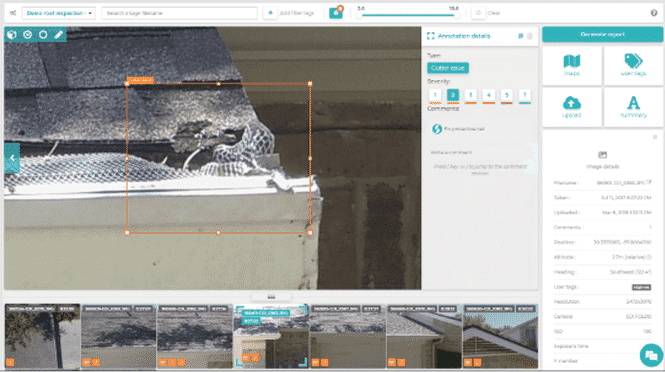
Task: Click the commenter avatar icon
Action: (x=437, y=129)
